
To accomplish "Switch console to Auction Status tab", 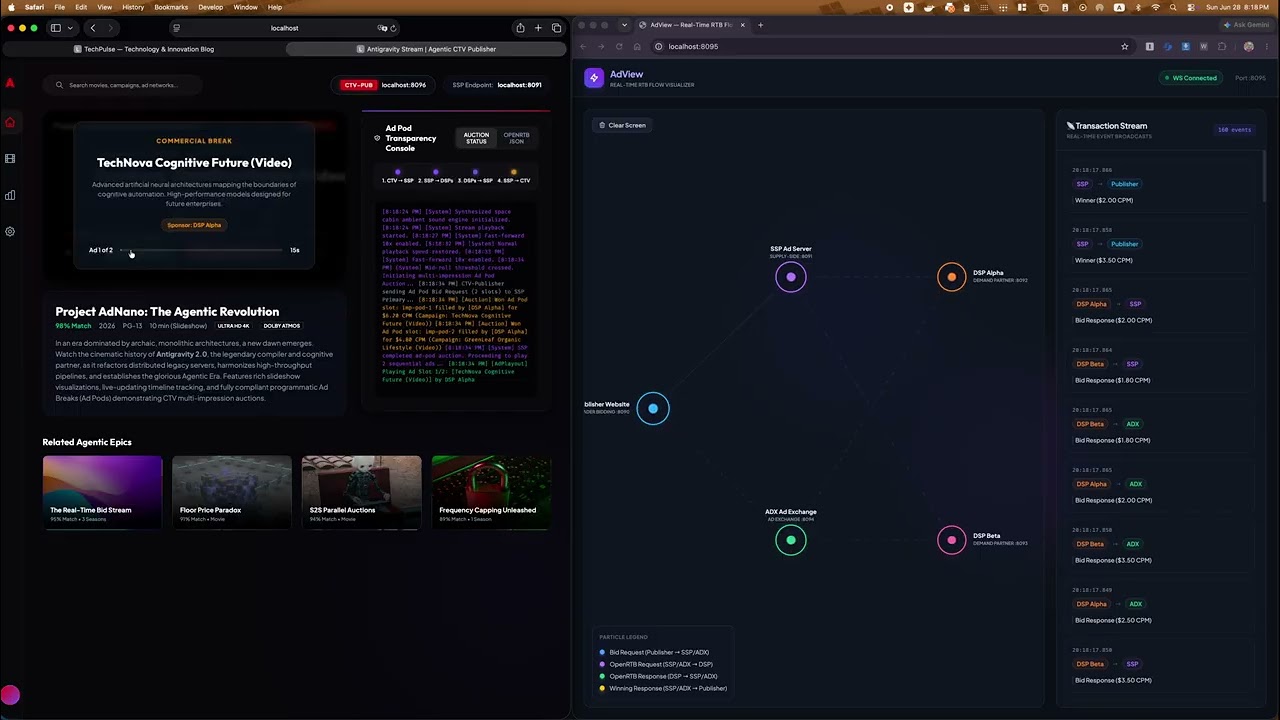I will (476, 138).
